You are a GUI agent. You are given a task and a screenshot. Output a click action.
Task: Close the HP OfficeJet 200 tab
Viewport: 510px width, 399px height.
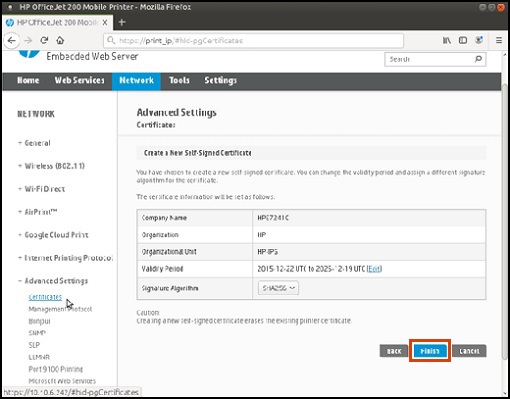coord(105,22)
